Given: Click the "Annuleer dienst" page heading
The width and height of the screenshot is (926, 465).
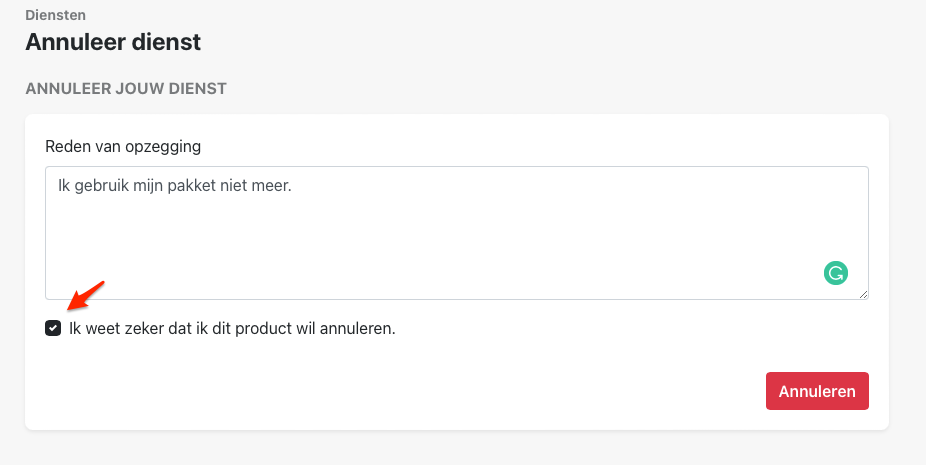Looking at the screenshot, I should point(113,42).
